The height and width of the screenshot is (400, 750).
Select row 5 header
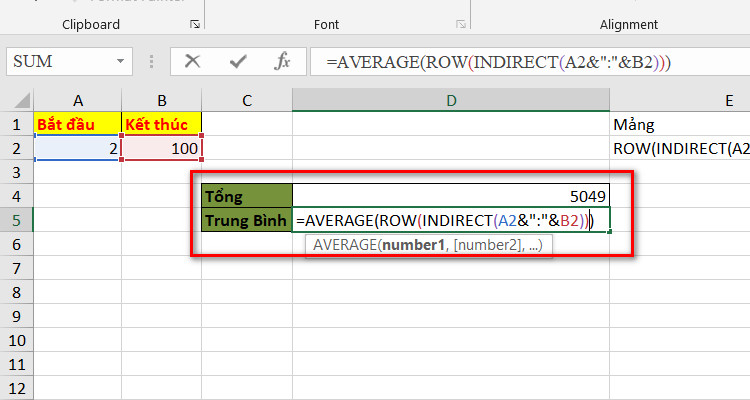(x=17, y=220)
